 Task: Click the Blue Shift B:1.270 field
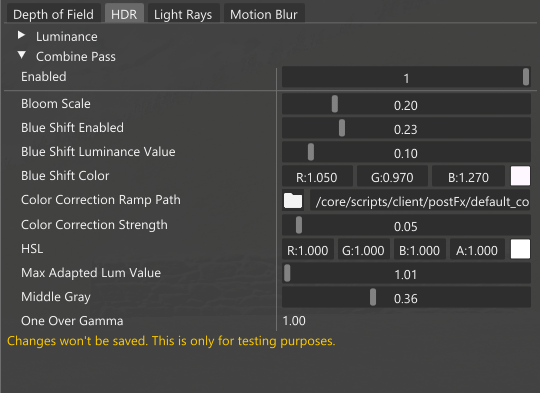click(x=468, y=177)
